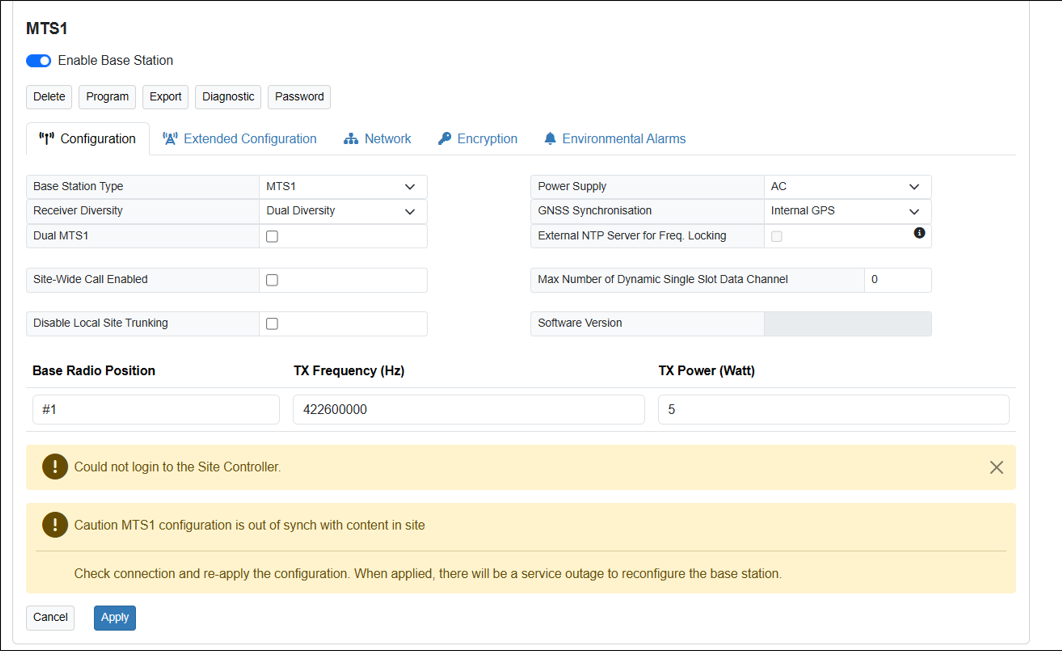Image resolution: width=1062 pixels, height=651 pixels.
Task: Click the 'Receiver Diversity' label
Action: tap(78, 211)
